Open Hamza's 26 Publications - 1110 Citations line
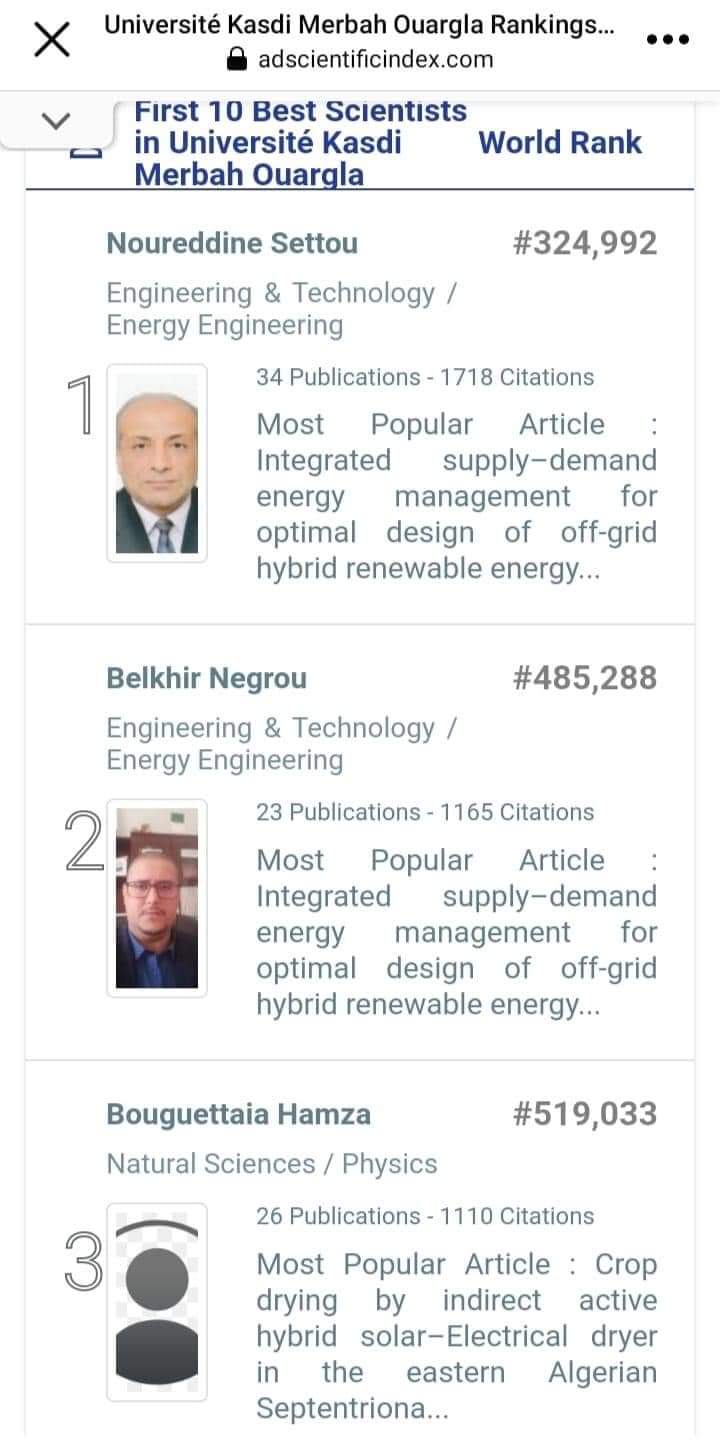The width and height of the screenshot is (720, 1445). point(425,1216)
